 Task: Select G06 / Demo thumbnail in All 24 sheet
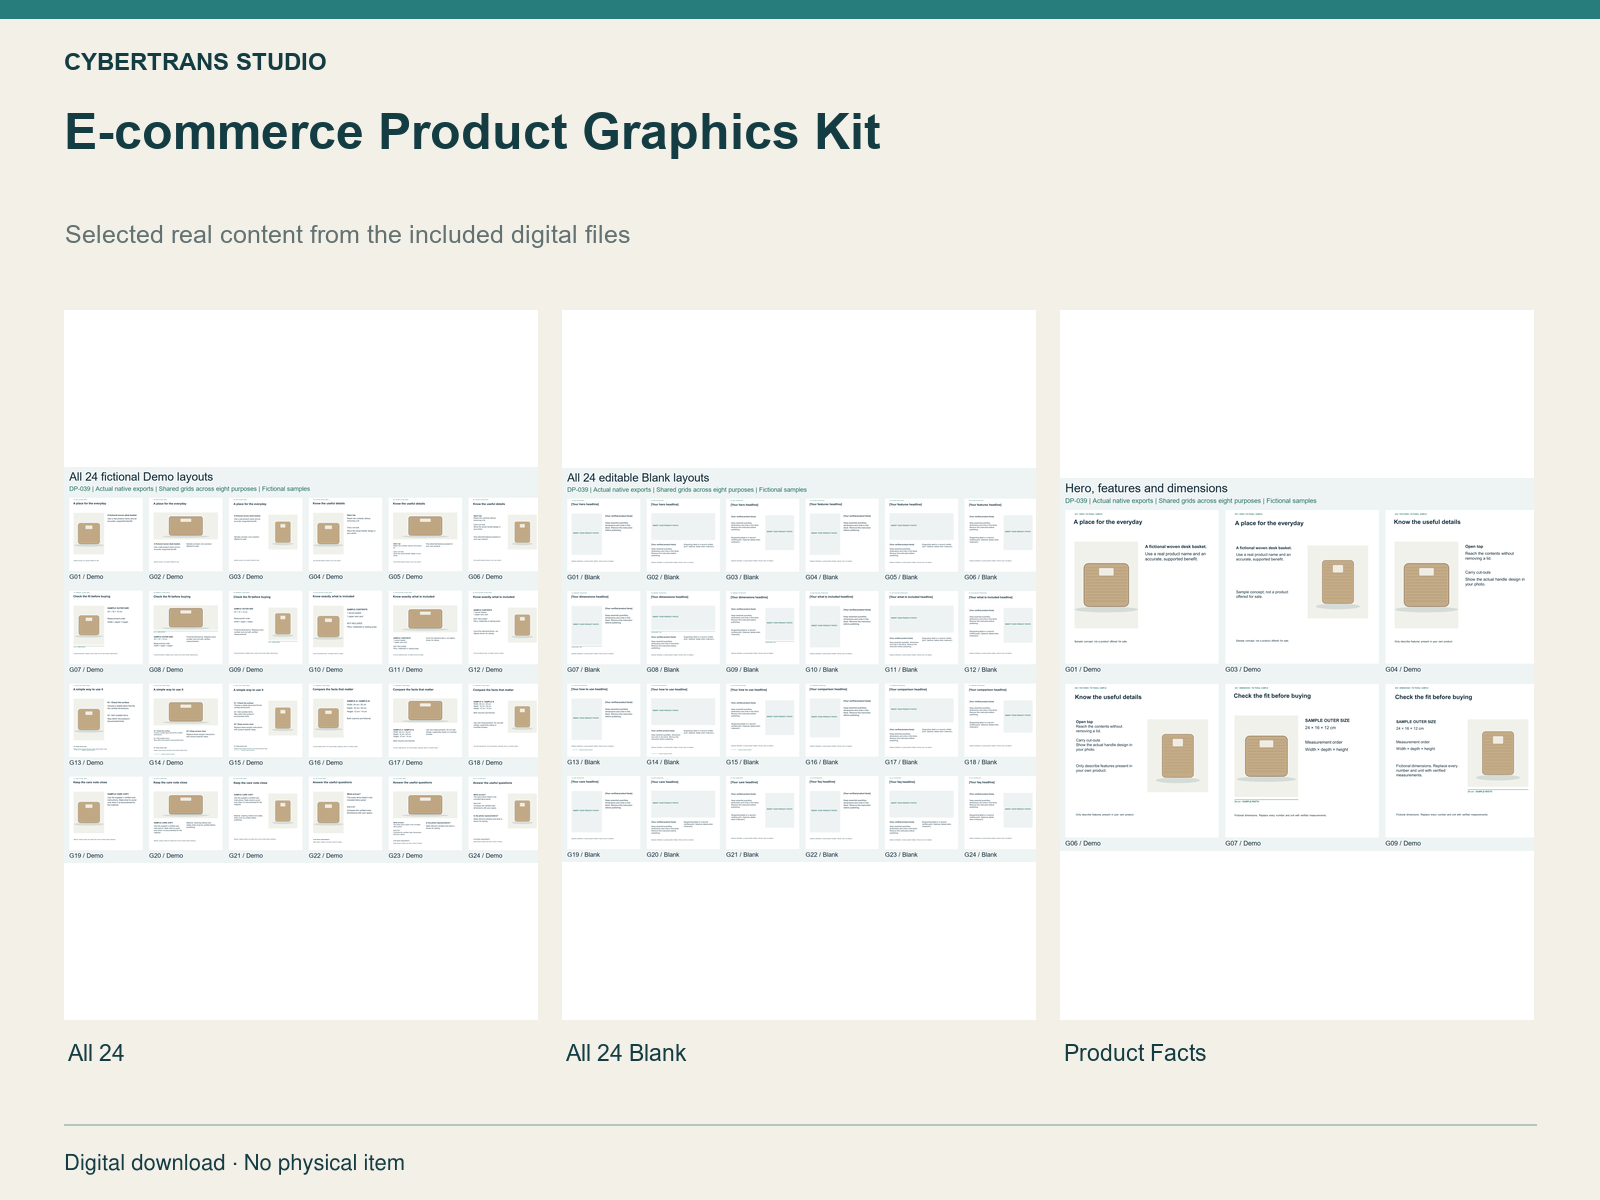(504, 535)
